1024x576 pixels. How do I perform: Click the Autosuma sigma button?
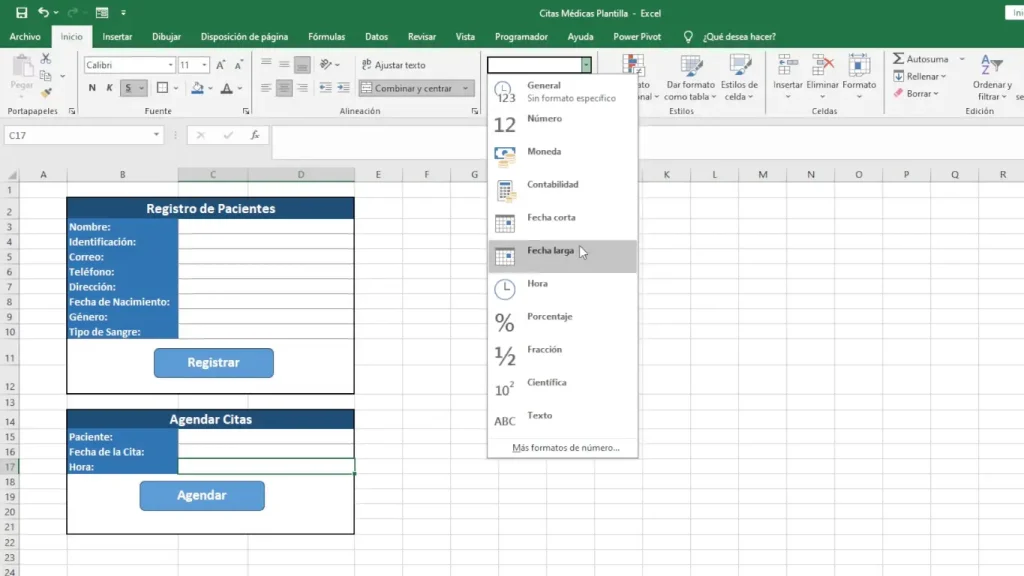click(921, 59)
